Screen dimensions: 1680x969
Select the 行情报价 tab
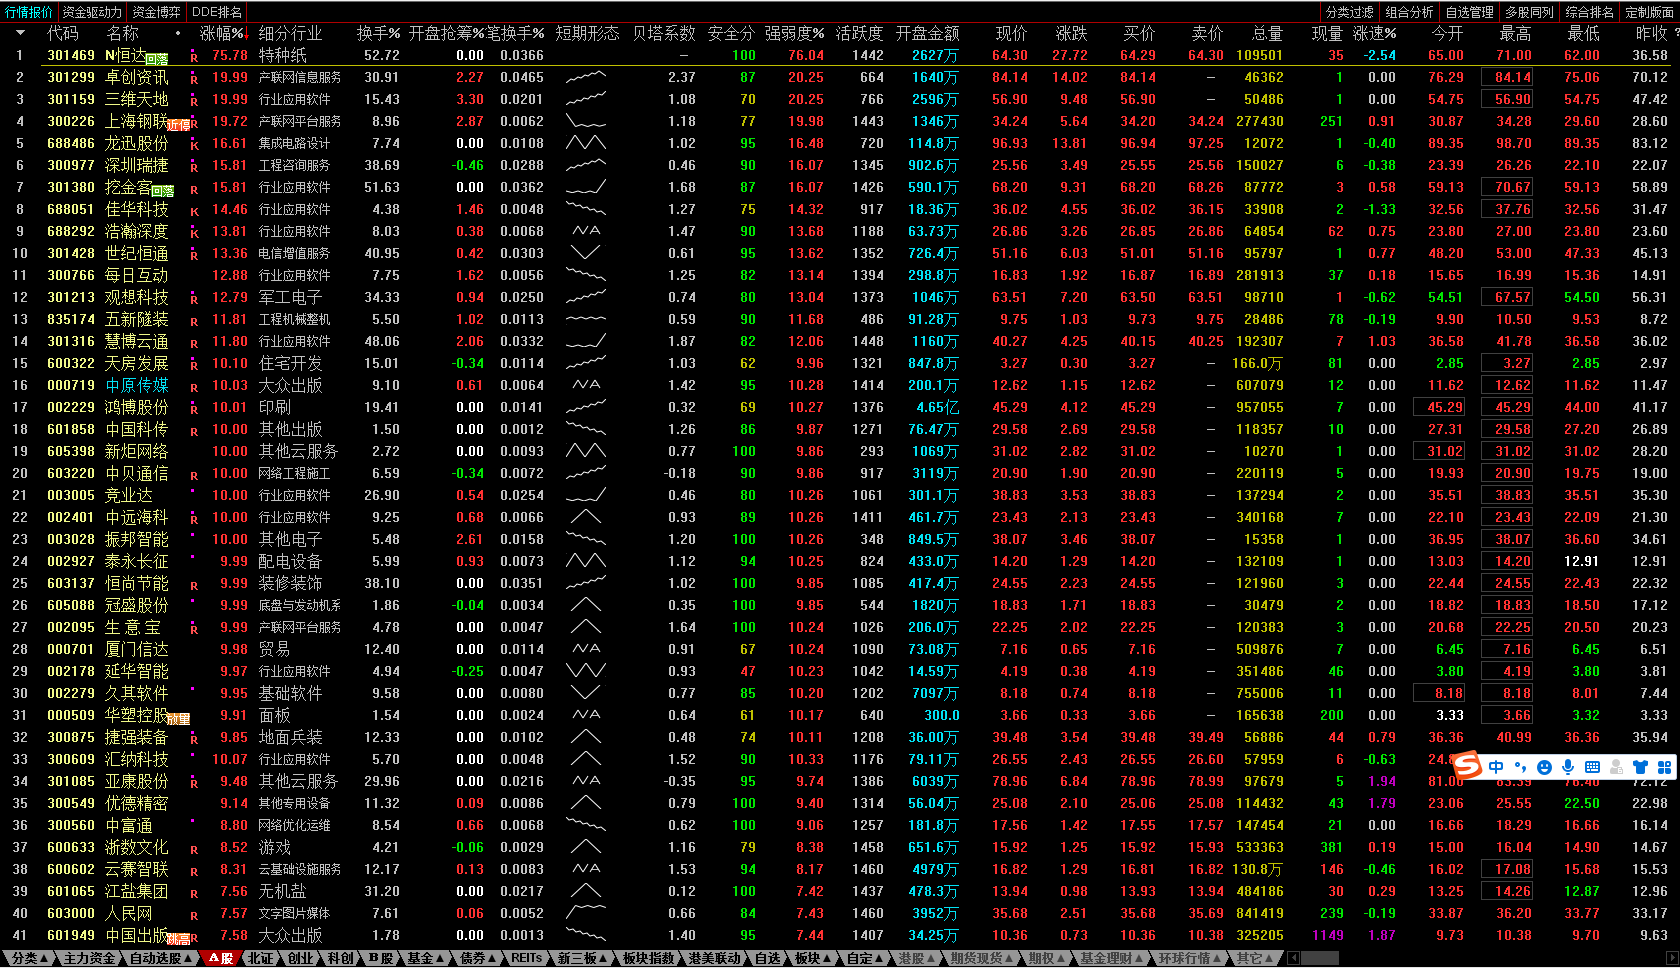pyautogui.click(x=29, y=12)
